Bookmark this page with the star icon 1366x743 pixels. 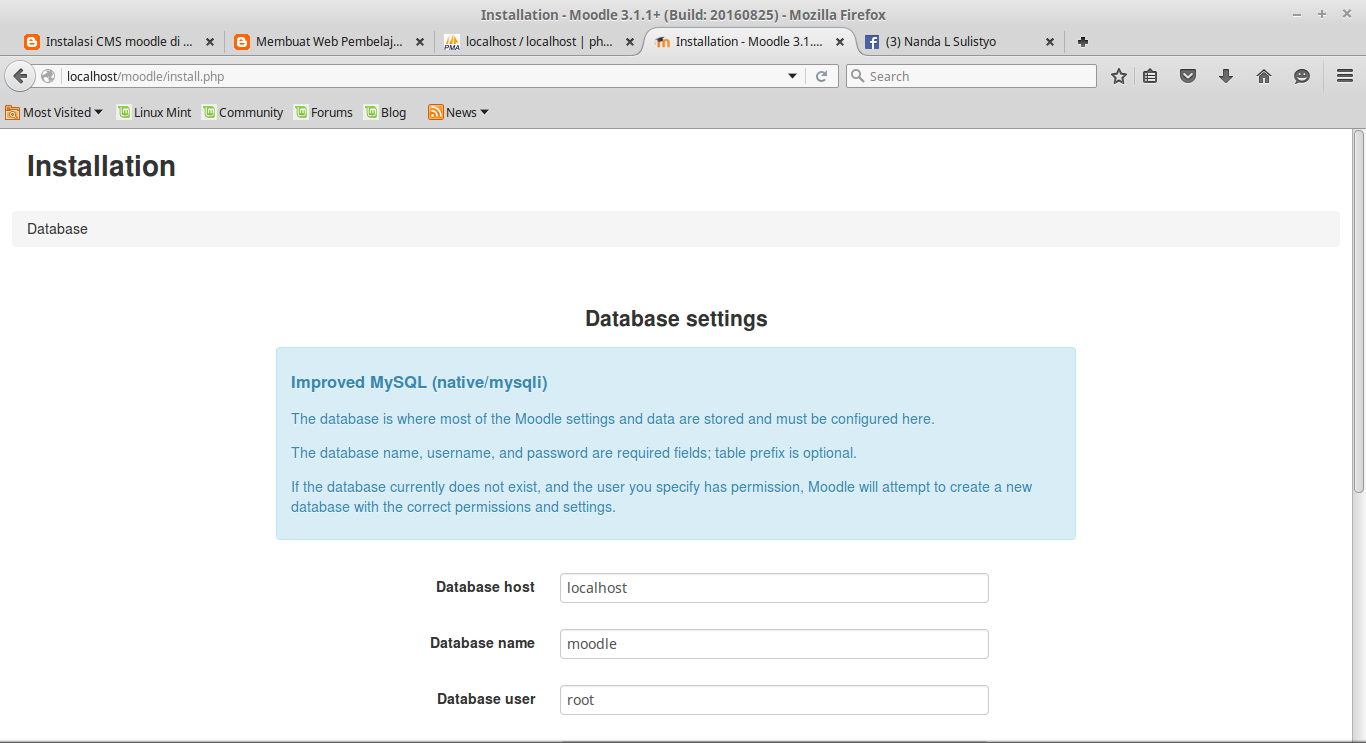click(x=1119, y=76)
